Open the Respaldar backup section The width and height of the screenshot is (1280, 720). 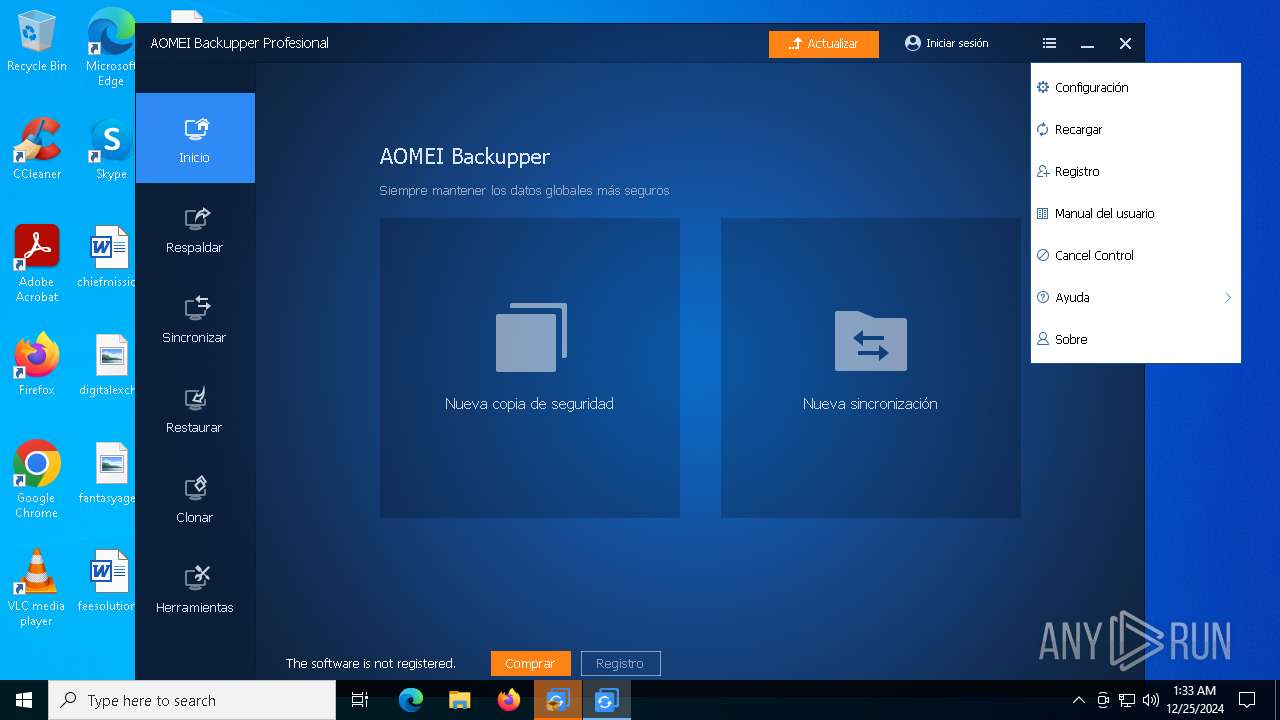(195, 228)
